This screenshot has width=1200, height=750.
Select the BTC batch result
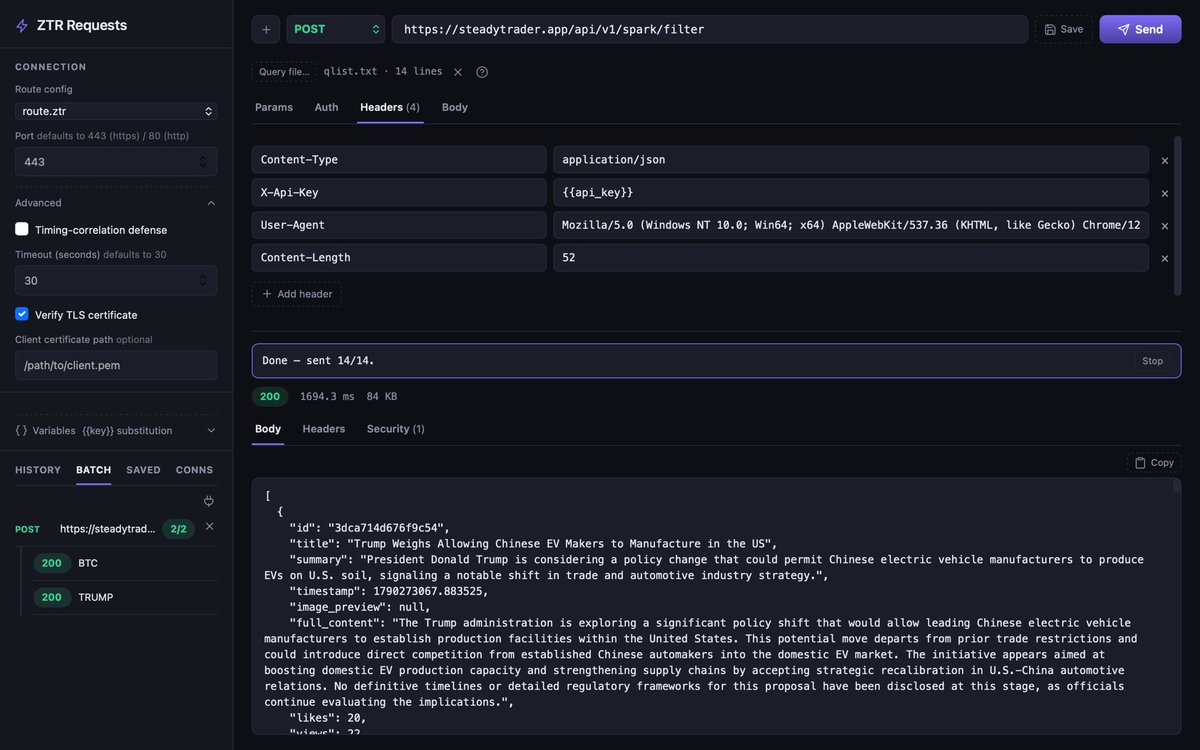tap(125, 563)
